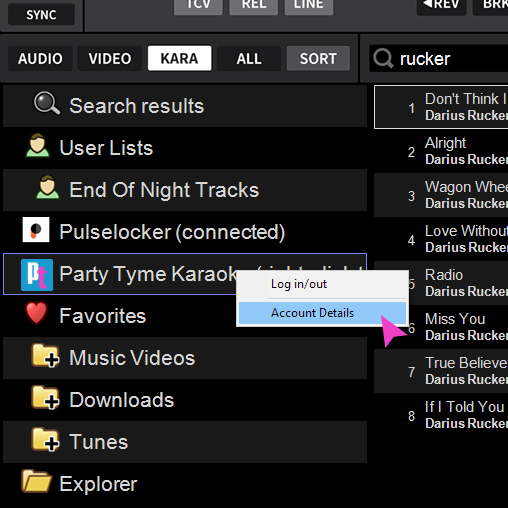Viewport: 508px width, 508px height.
Task: Choose Log in/out from context menu
Action: pyautogui.click(x=322, y=284)
